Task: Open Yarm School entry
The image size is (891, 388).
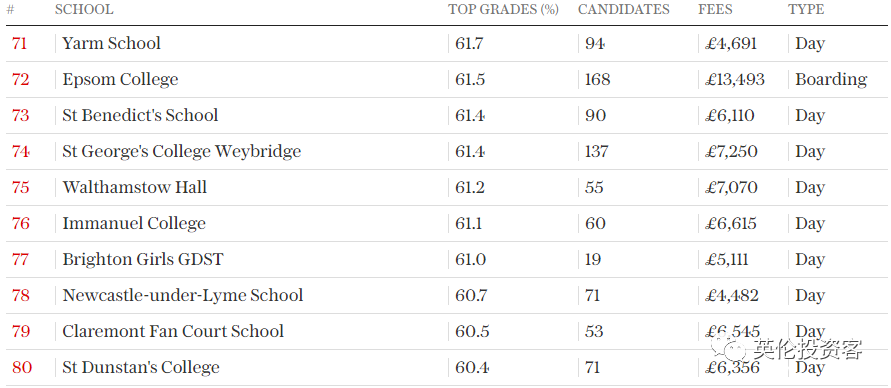Action: [x=111, y=44]
